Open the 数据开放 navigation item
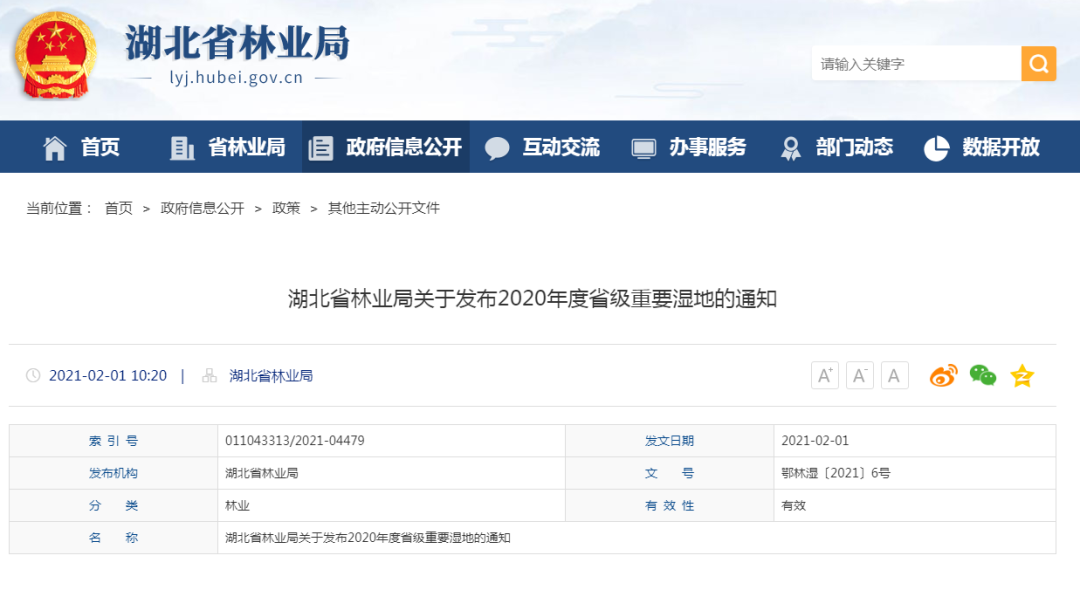1080x590 pixels. coord(983,147)
